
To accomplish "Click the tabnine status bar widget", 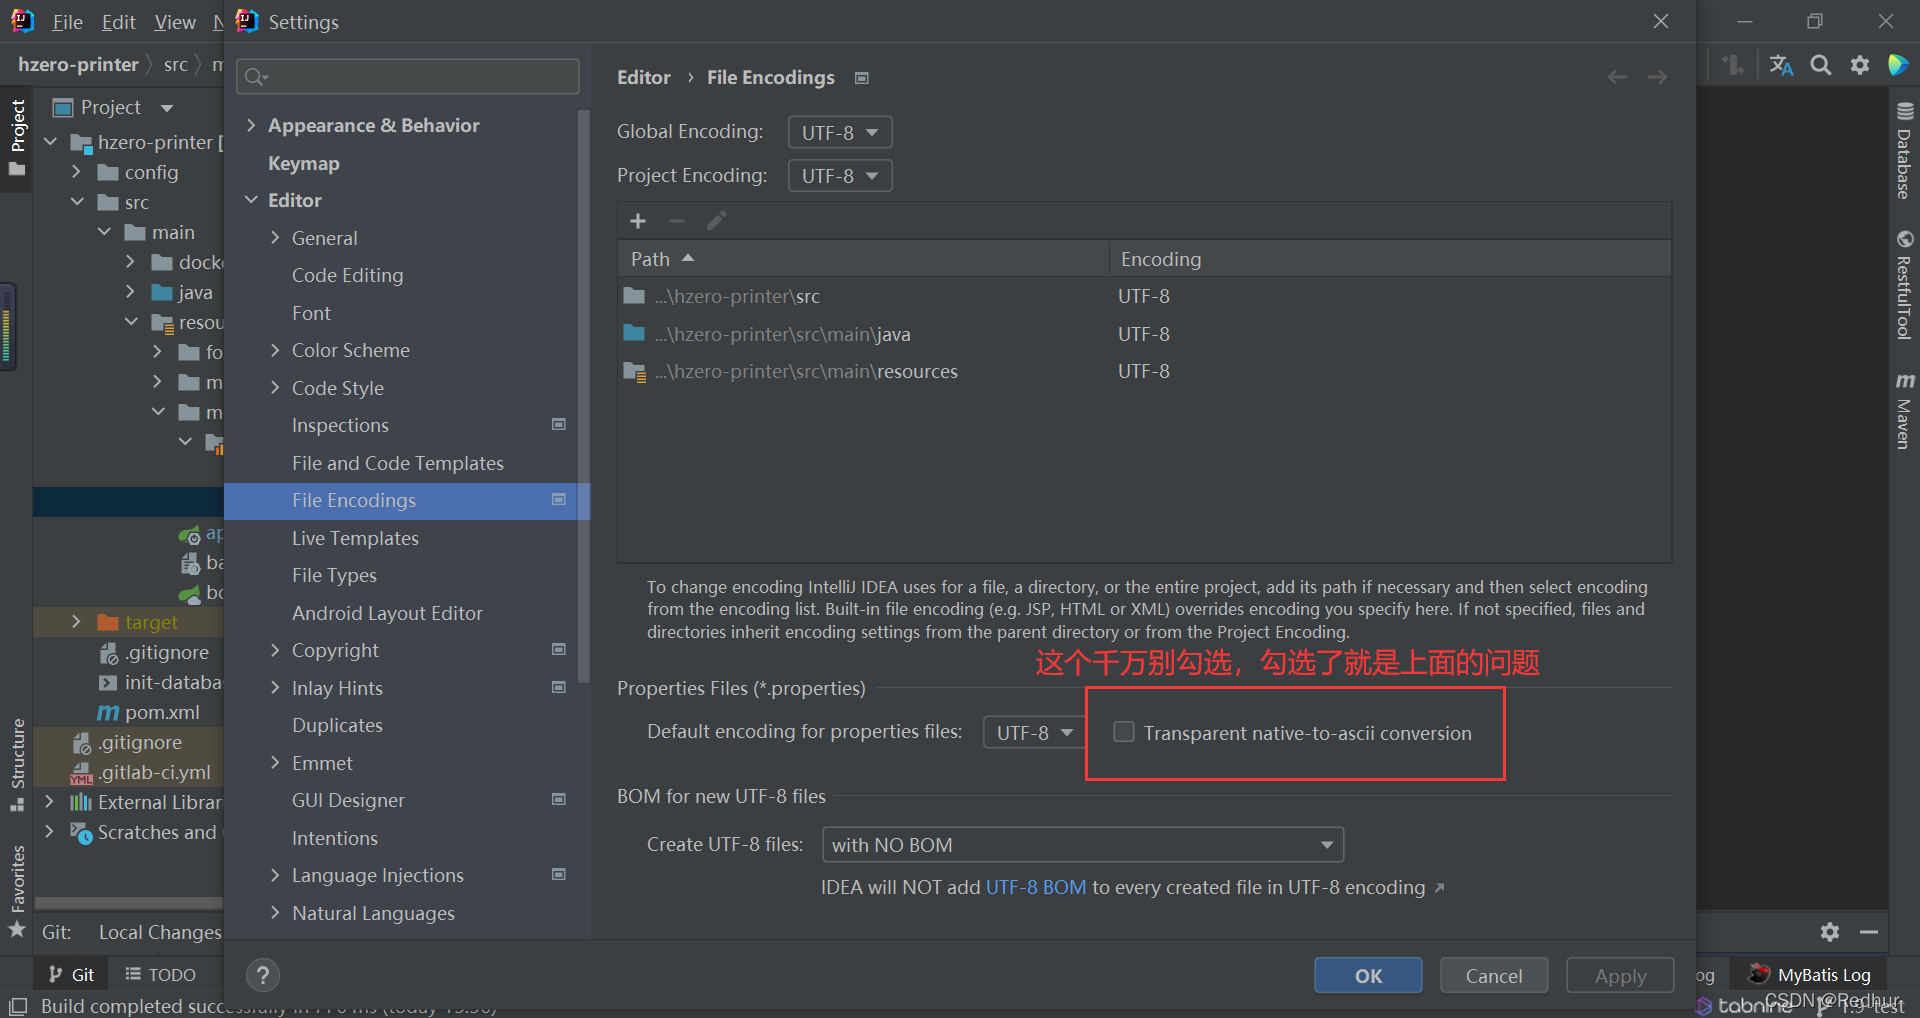I will [x=1745, y=1006].
